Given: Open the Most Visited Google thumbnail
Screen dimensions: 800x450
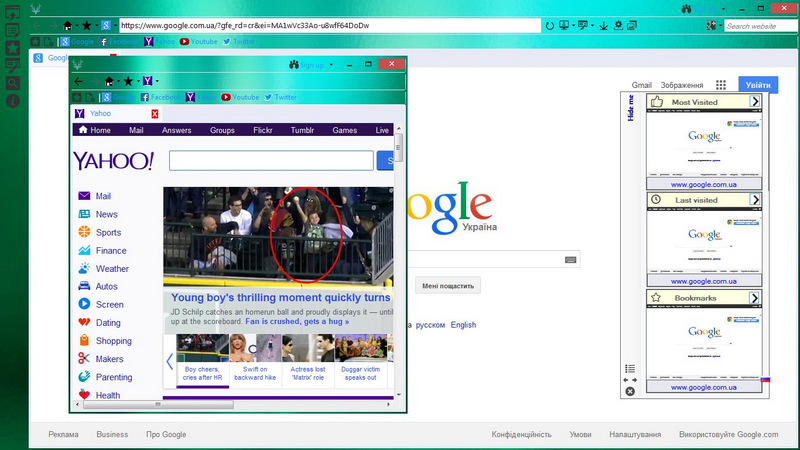Looking at the screenshot, I should tap(704, 143).
